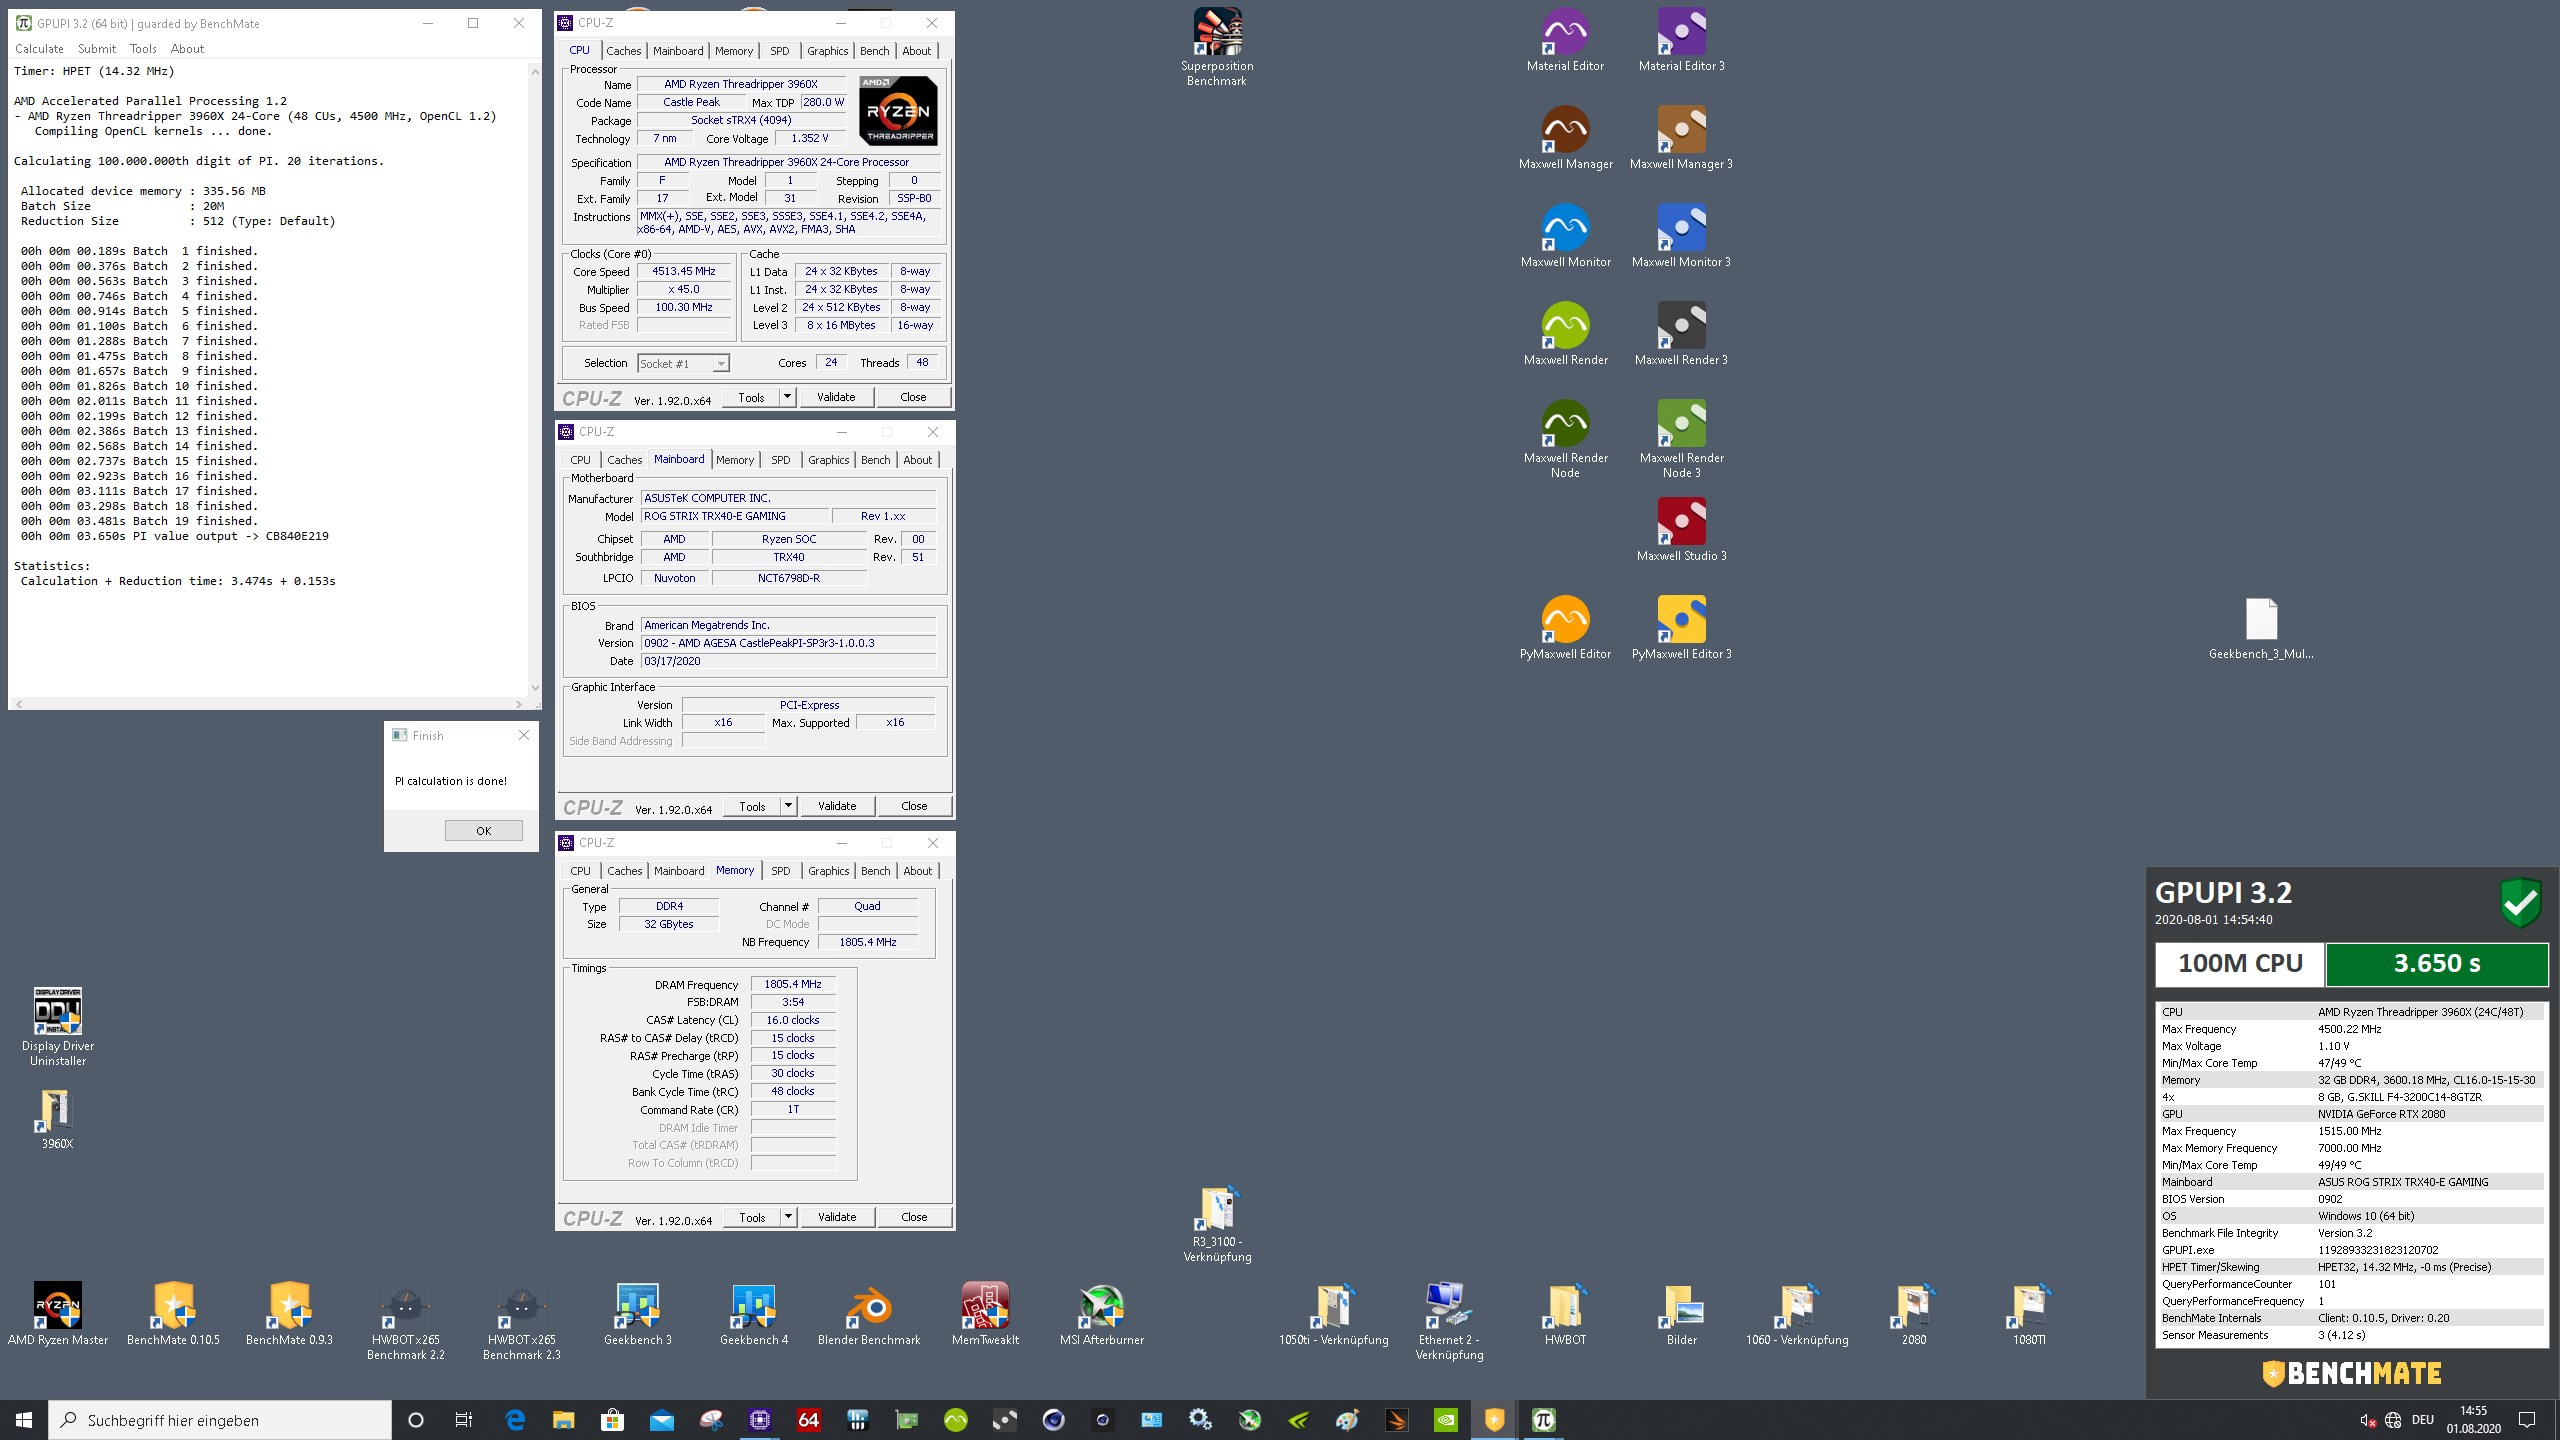Open Display Driver Uninstaller shortcut
Screen dimensions: 2560x1440
tap(58, 1027)
